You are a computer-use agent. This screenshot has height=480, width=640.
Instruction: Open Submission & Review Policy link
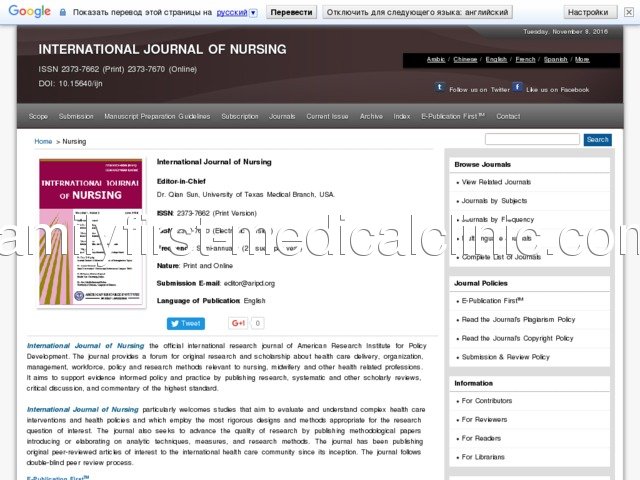pos(506,357)
